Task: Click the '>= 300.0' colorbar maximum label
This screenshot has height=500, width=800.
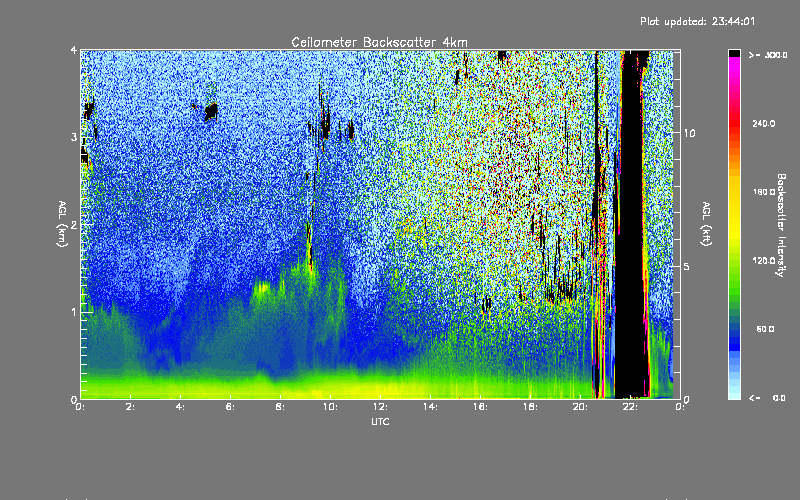Action: pyautogui.click(x=768, y=55)
